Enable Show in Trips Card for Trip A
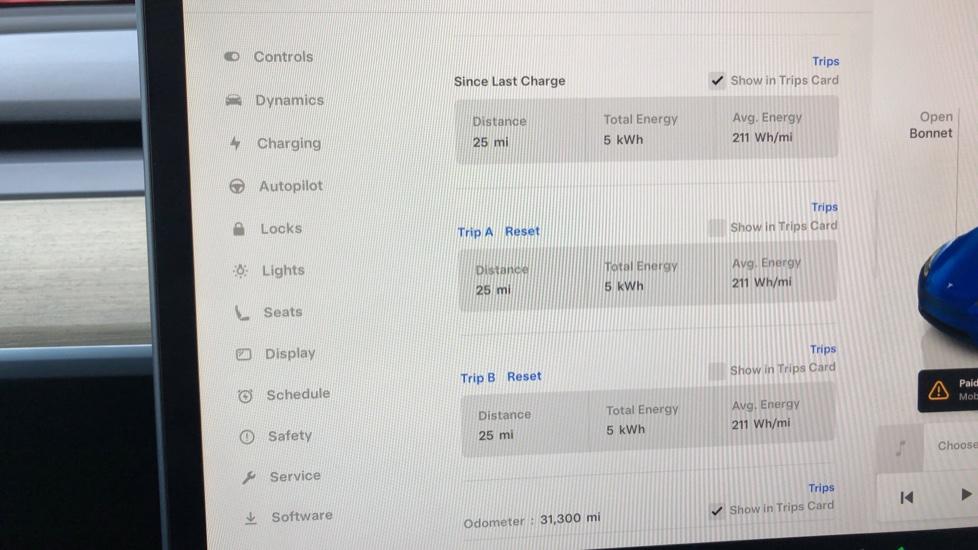978x550 pixels. point(717,227)
